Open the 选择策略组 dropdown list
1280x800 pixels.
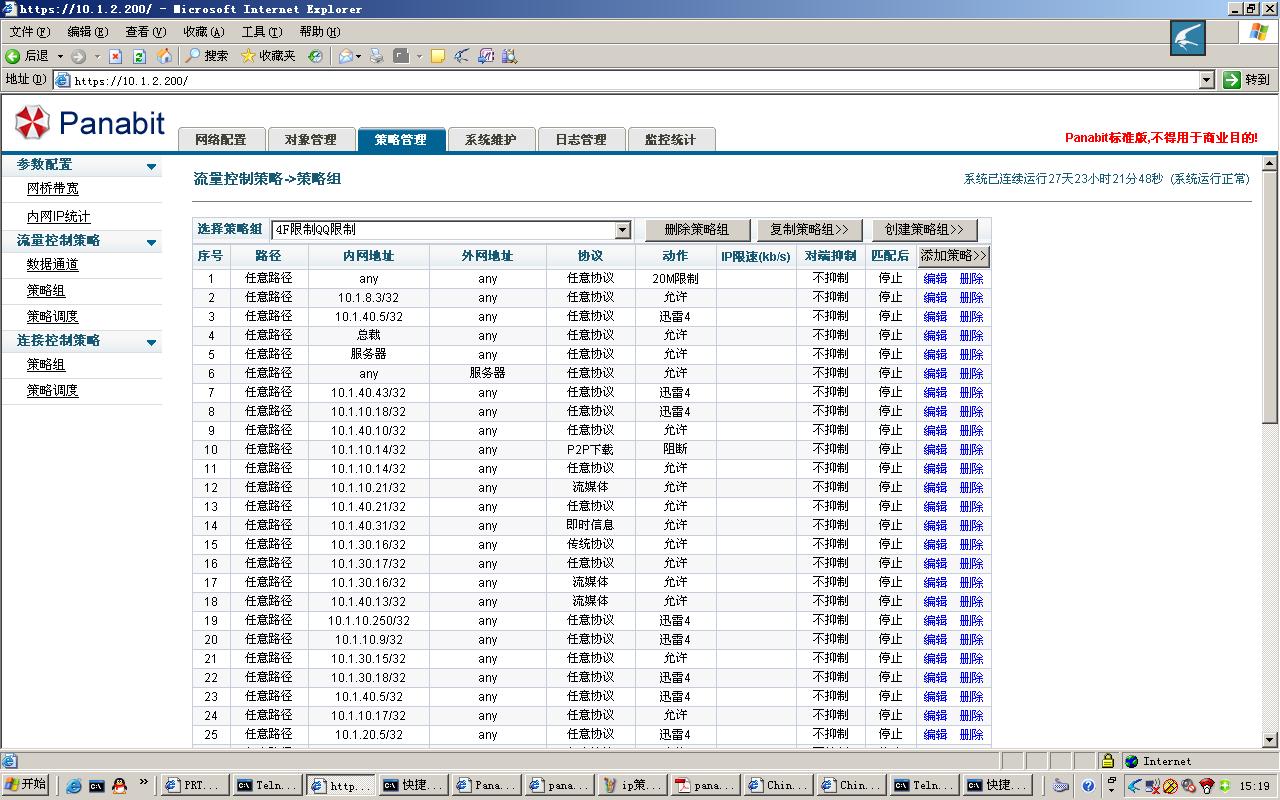(451, 230)
